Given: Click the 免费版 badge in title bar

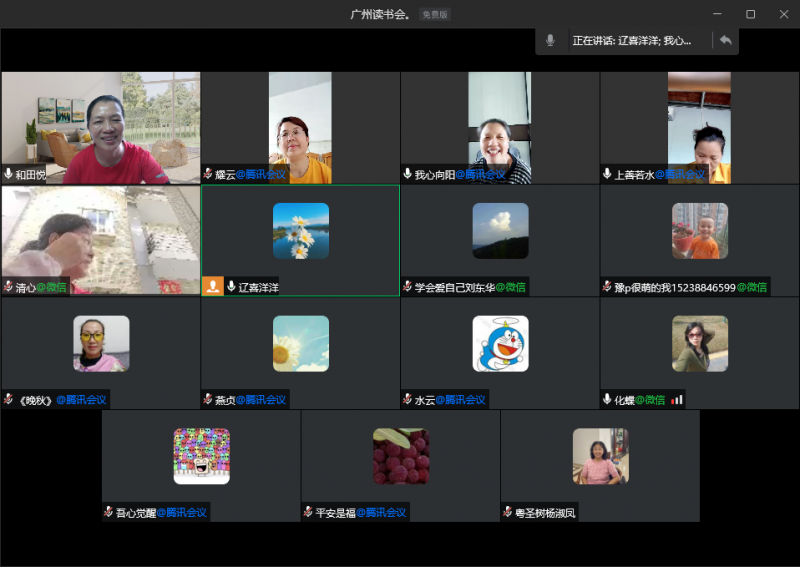Looking at the screenshot, I should [x=434, y=14].
